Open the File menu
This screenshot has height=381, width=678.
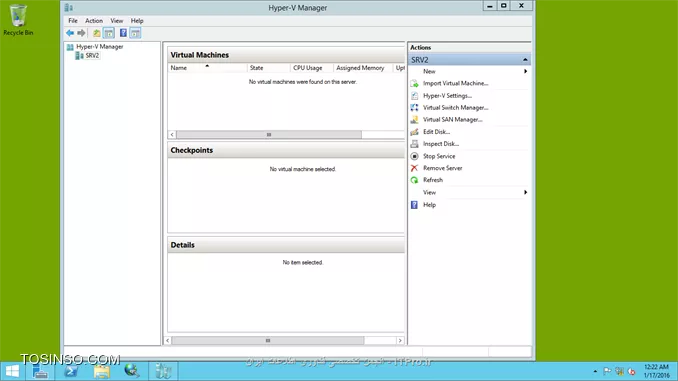point(73,21)
